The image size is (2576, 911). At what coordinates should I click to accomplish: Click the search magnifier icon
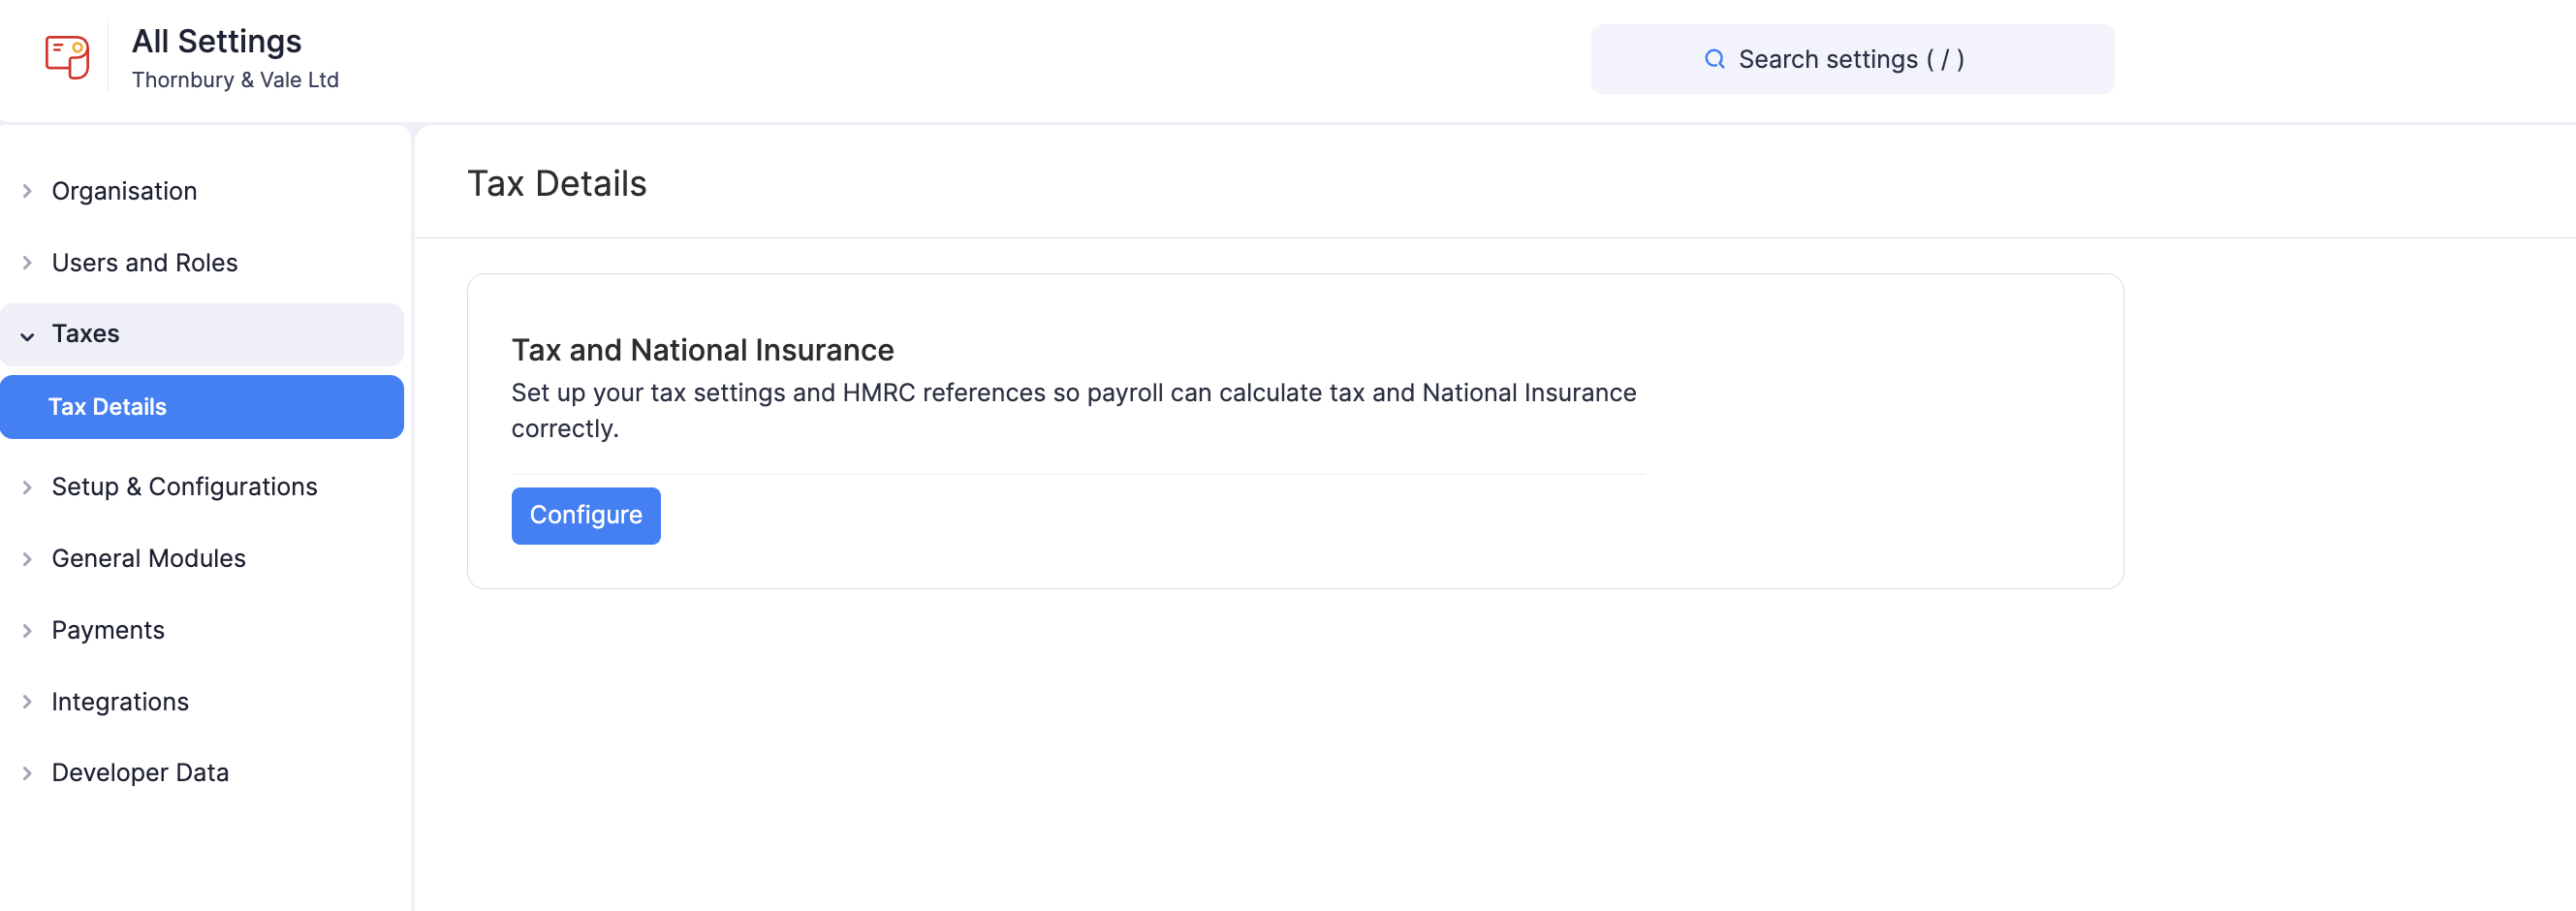[1714, 60]
